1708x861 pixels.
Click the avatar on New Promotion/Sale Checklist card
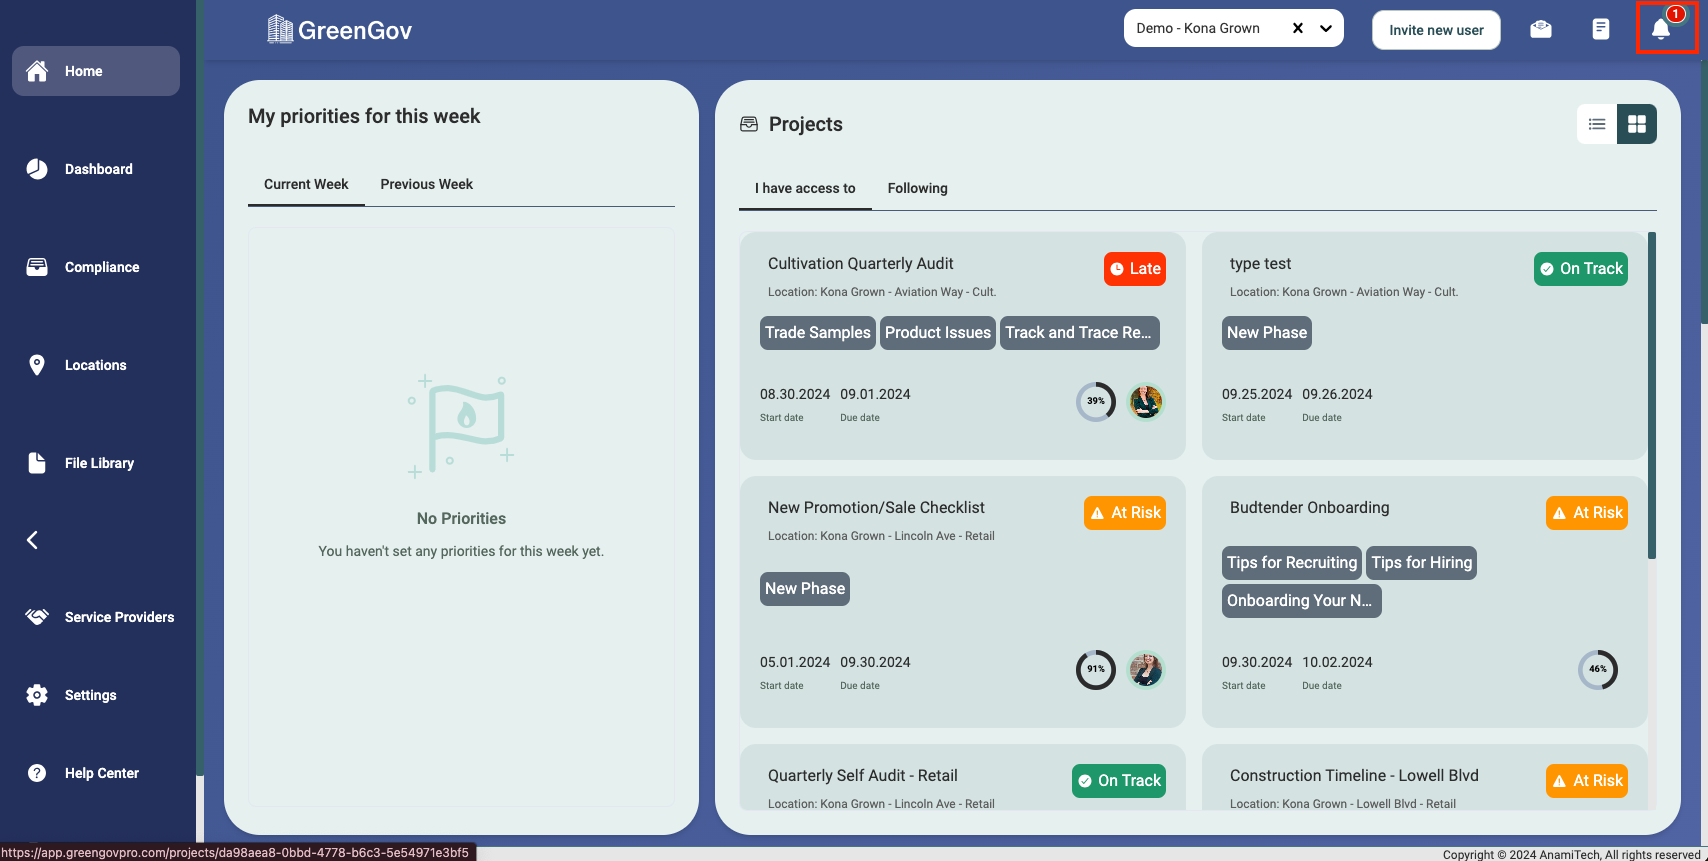pos(1146,670)
